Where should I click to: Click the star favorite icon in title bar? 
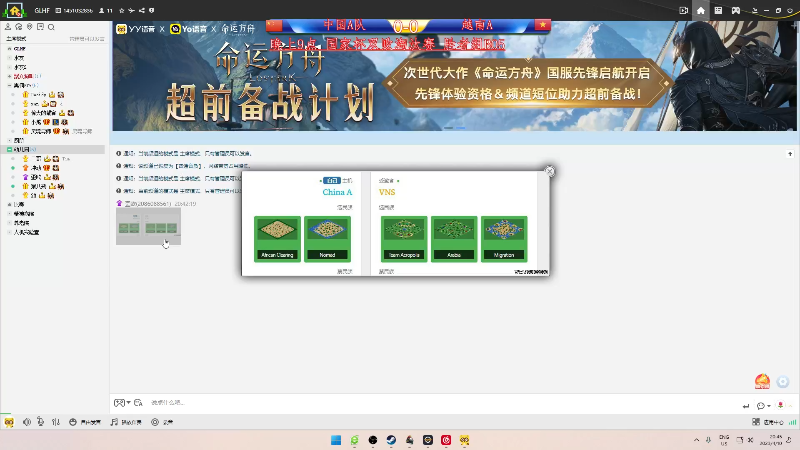click(121, 10)
